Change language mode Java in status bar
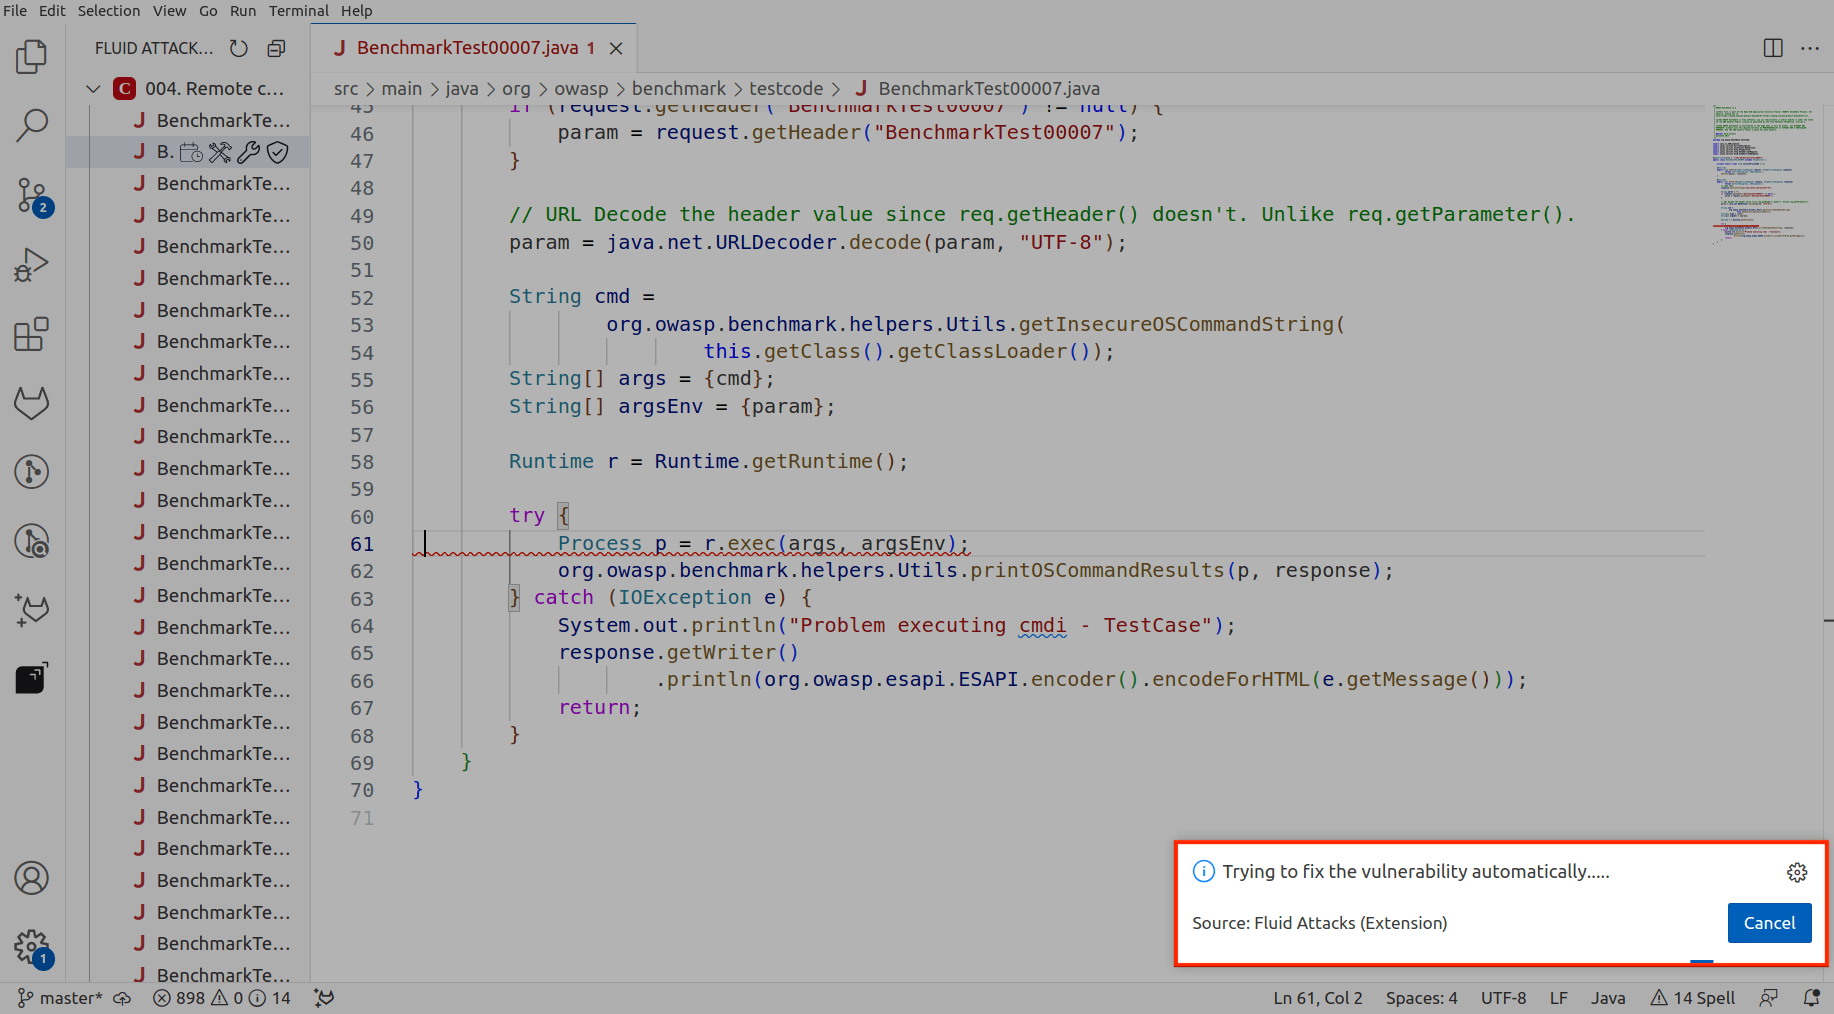The width and height of the screenshot is (1834, 1014). 1608,998
